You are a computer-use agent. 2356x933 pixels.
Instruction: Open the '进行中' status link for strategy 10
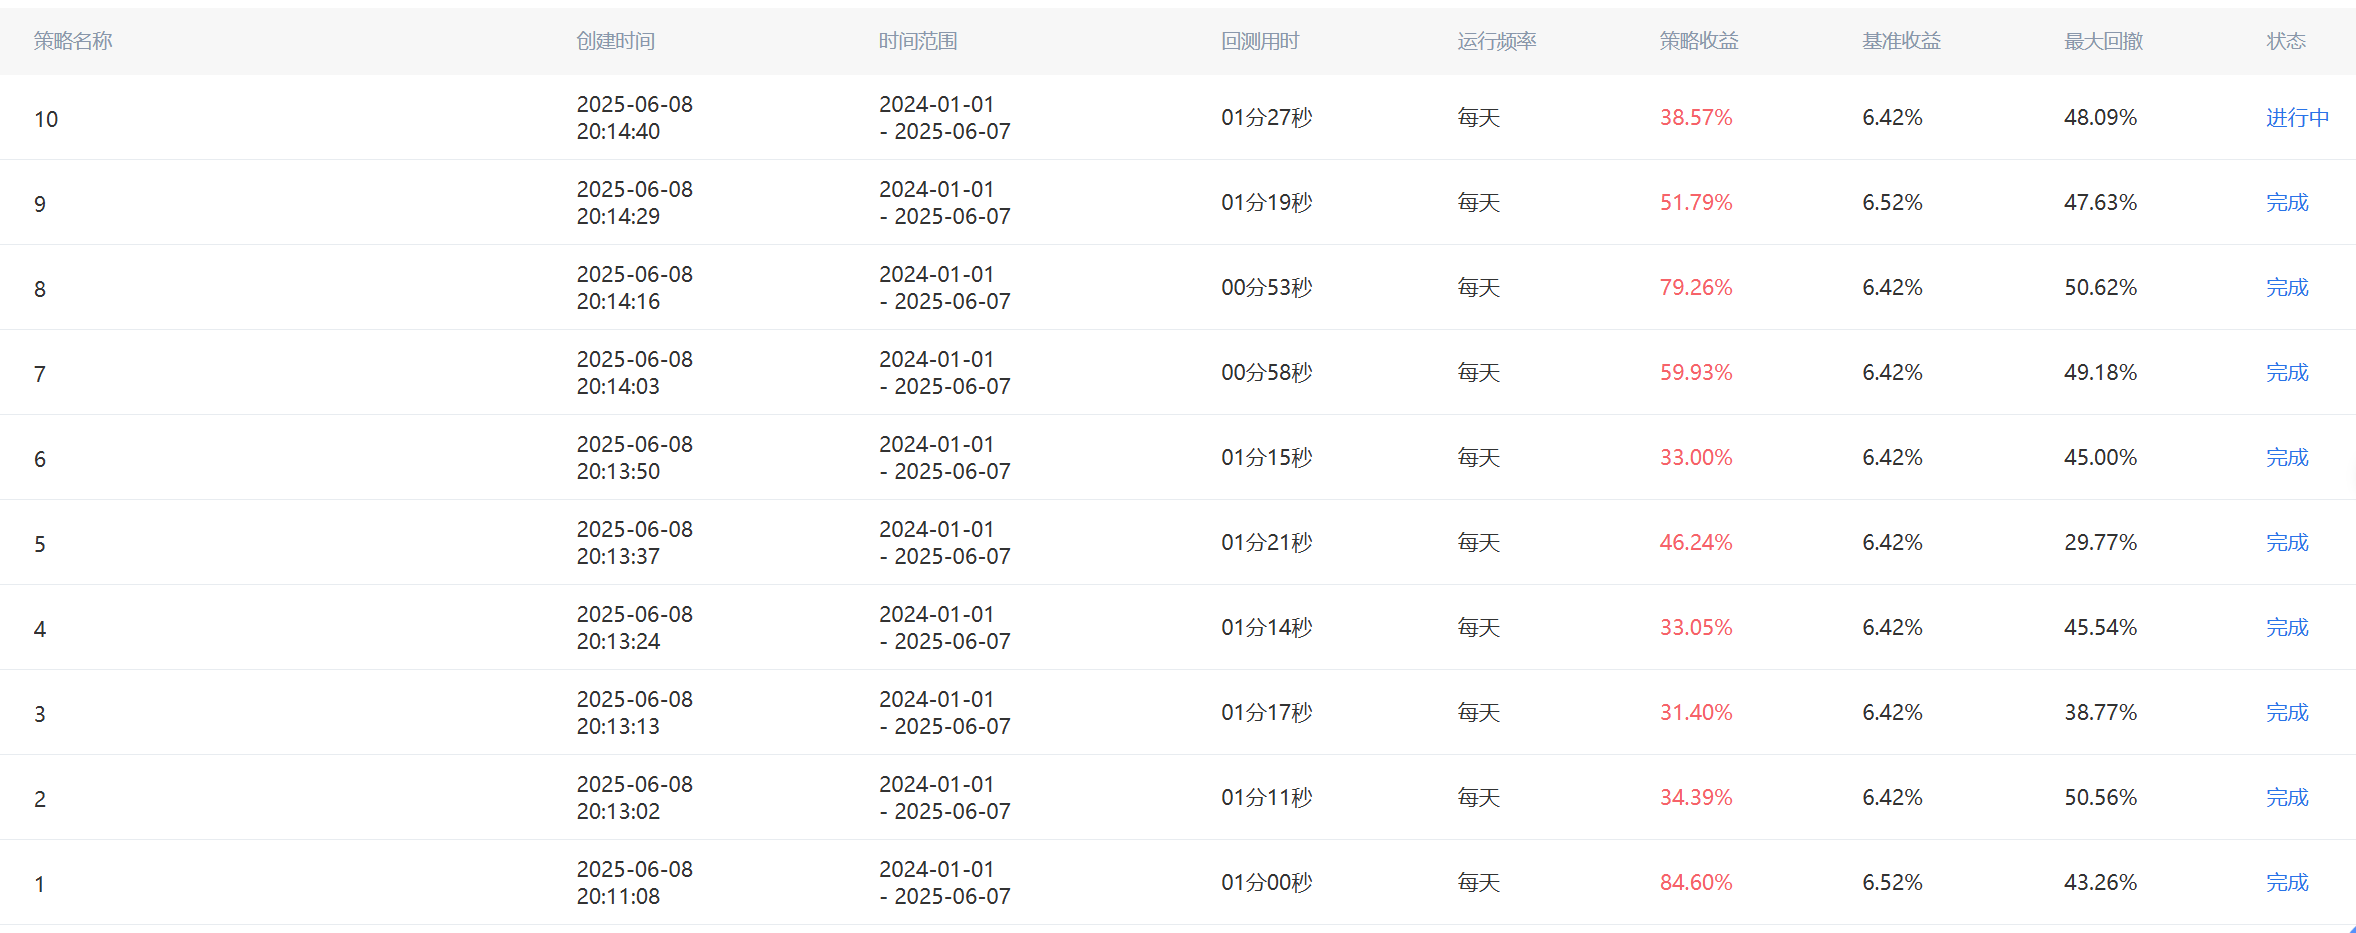click(2297, 118)
